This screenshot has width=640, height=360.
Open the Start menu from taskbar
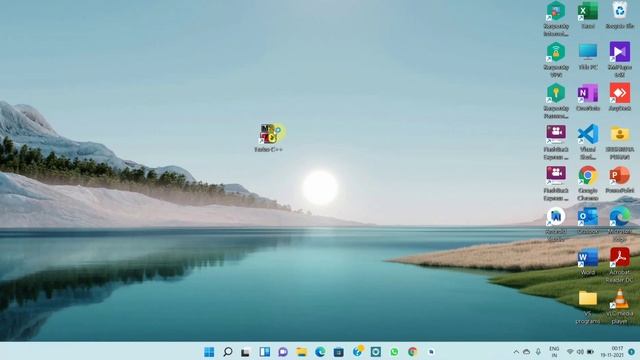point(209,352)
